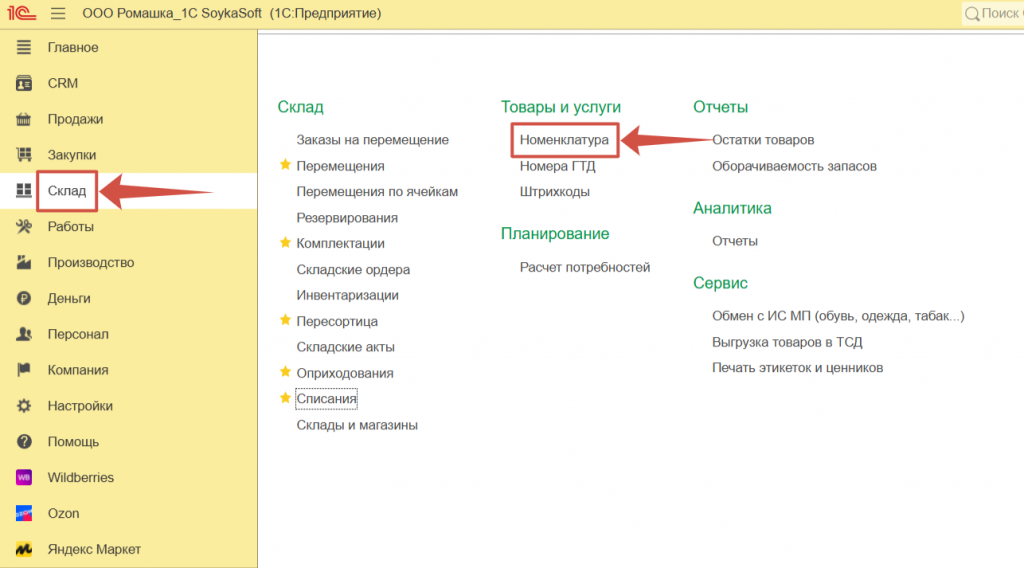The height and width of the screenshot is (568, 1024).
Task: Click the CRM section icon
Action: pos(24,83)
